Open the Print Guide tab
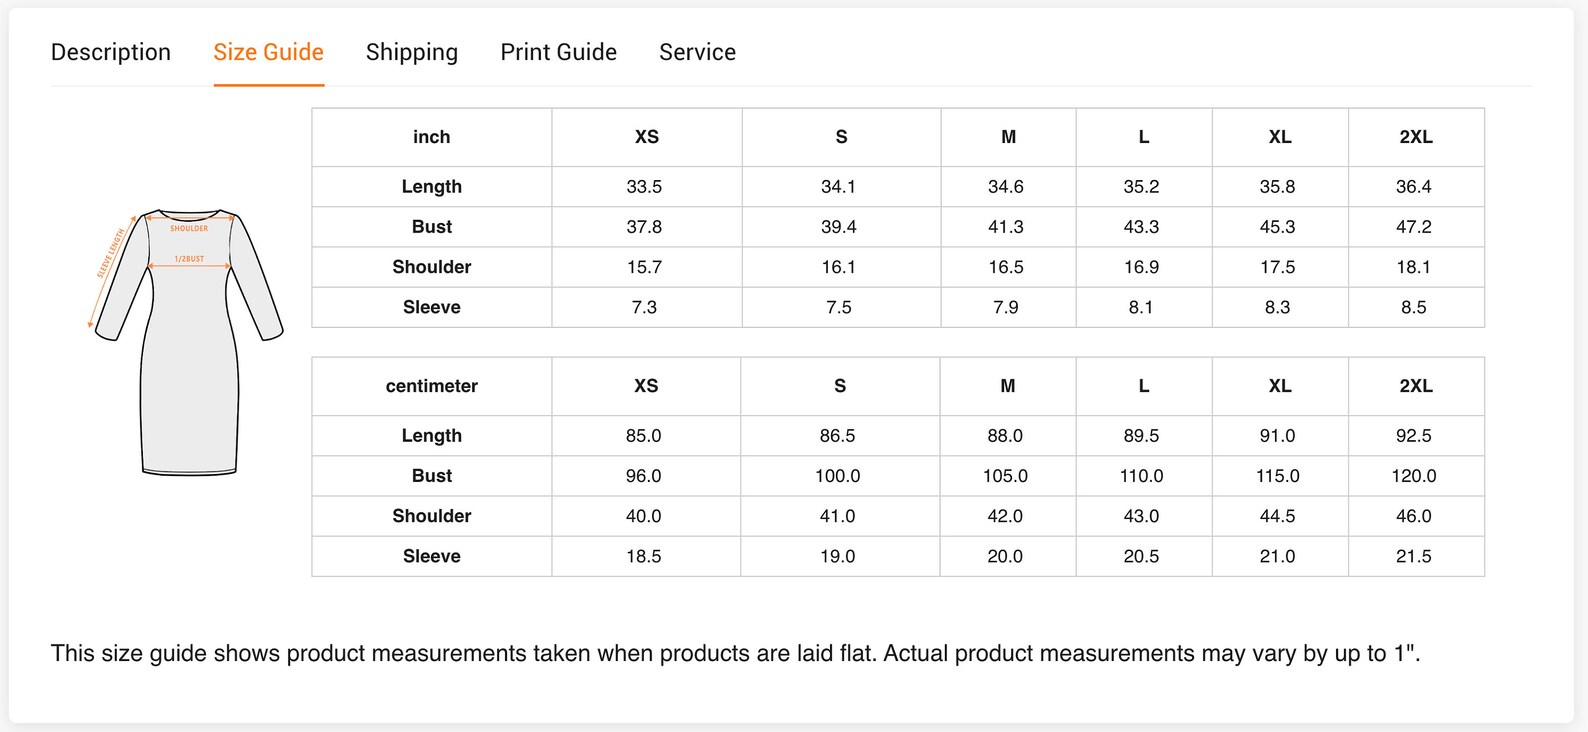Viewport: 1588px width, 732px height. 558,52
